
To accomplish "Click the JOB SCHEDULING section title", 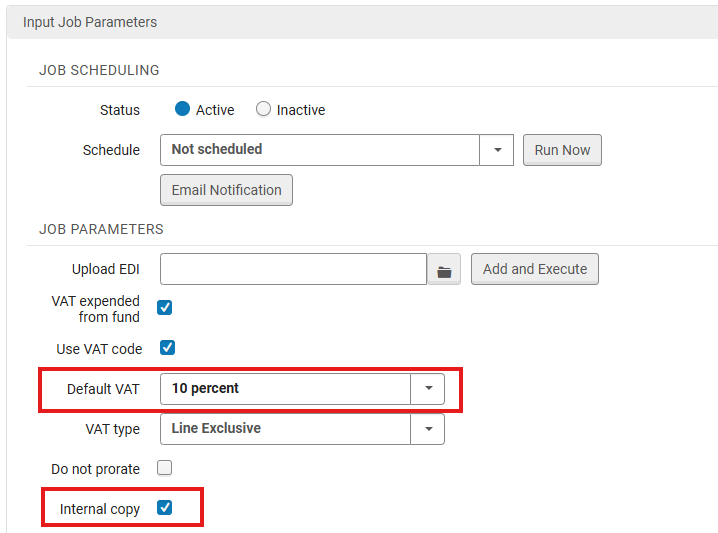I will 99,70.
